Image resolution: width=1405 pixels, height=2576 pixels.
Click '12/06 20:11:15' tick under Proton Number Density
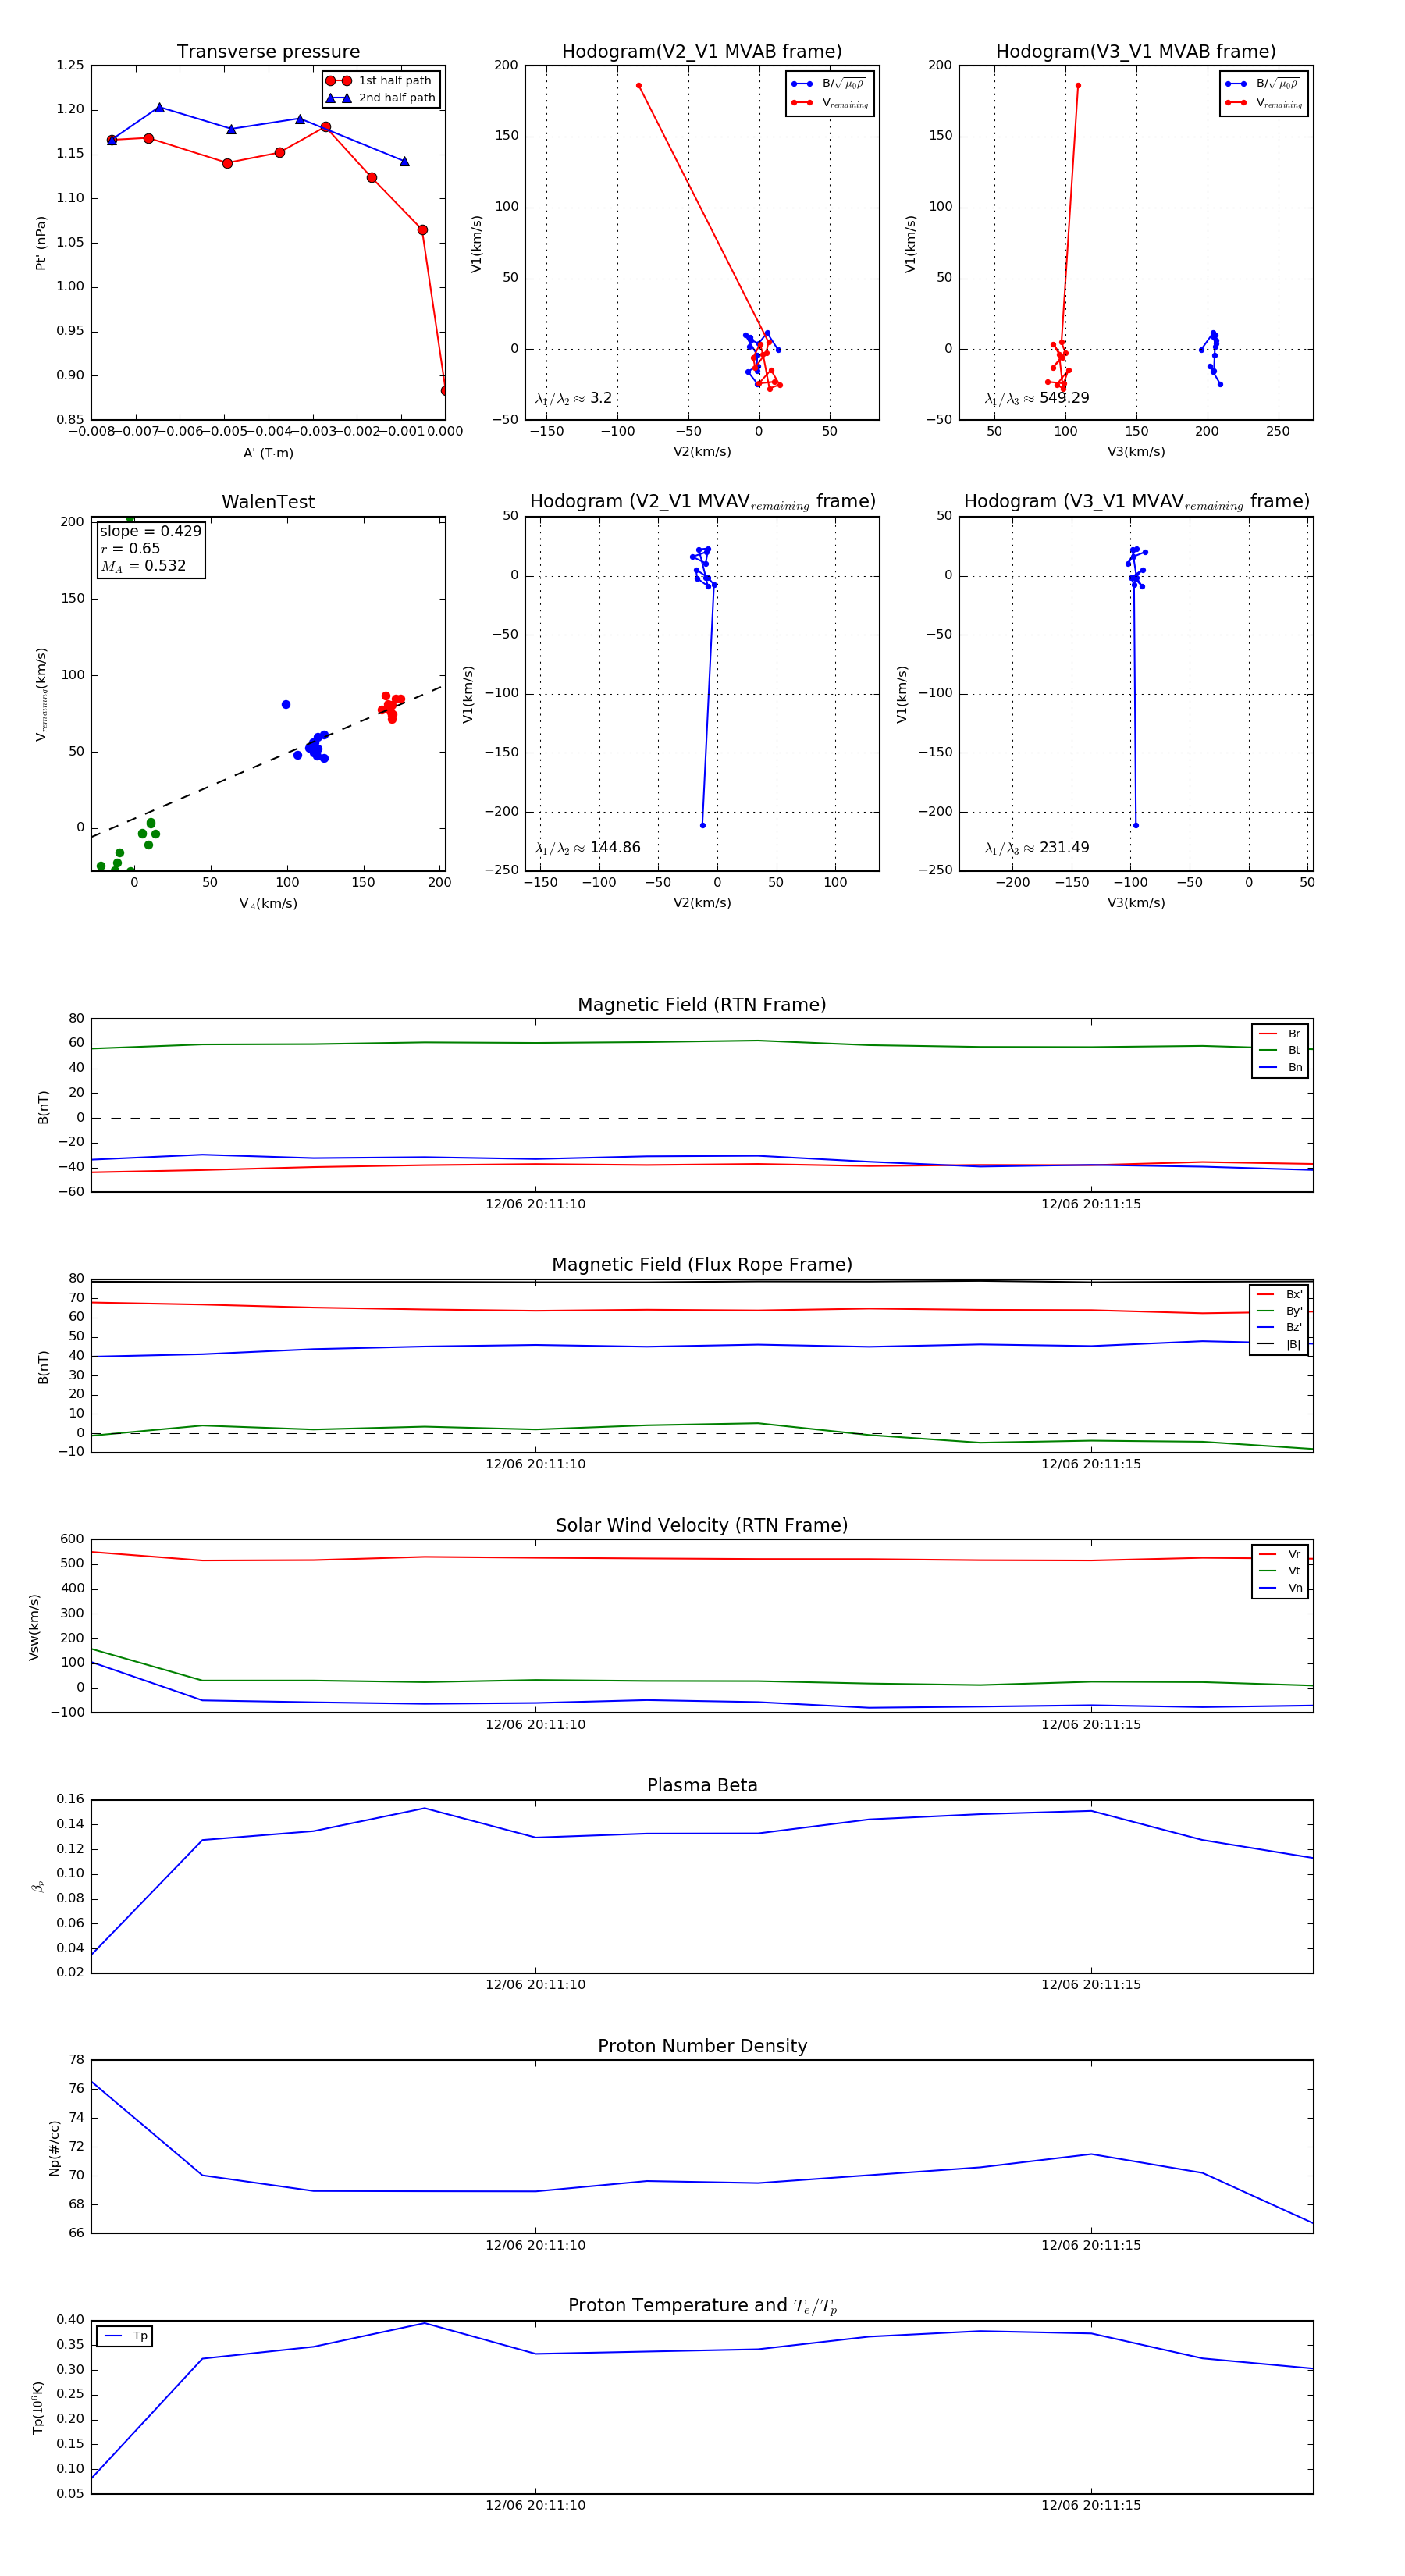coord(1091,2245)
